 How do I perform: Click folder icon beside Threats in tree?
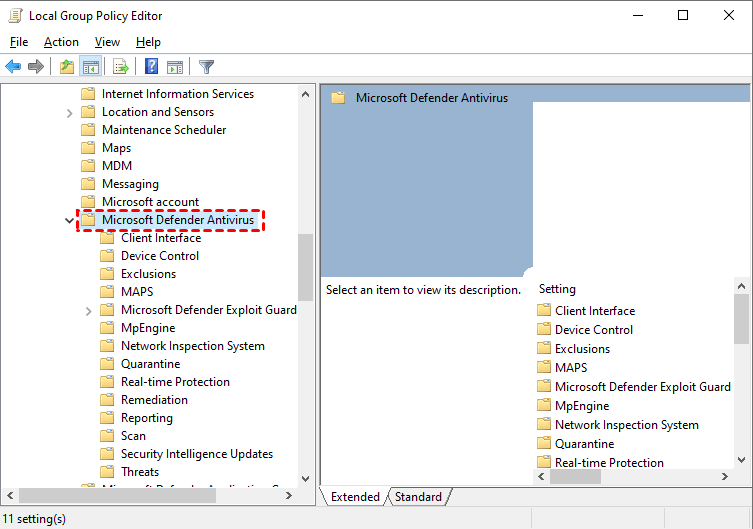[107, 471]
